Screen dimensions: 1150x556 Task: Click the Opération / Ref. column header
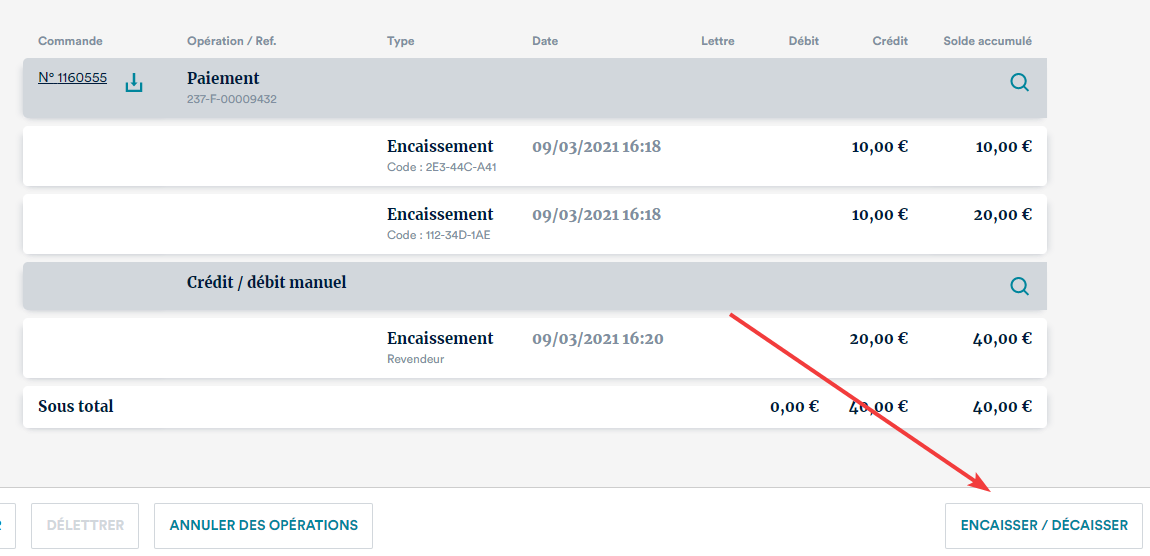click(231, 41)
